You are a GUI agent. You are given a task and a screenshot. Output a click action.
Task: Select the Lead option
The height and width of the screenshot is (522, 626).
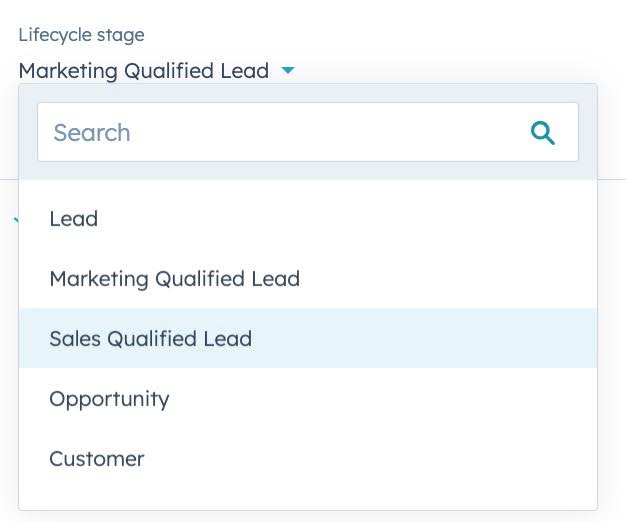[74, 219]
